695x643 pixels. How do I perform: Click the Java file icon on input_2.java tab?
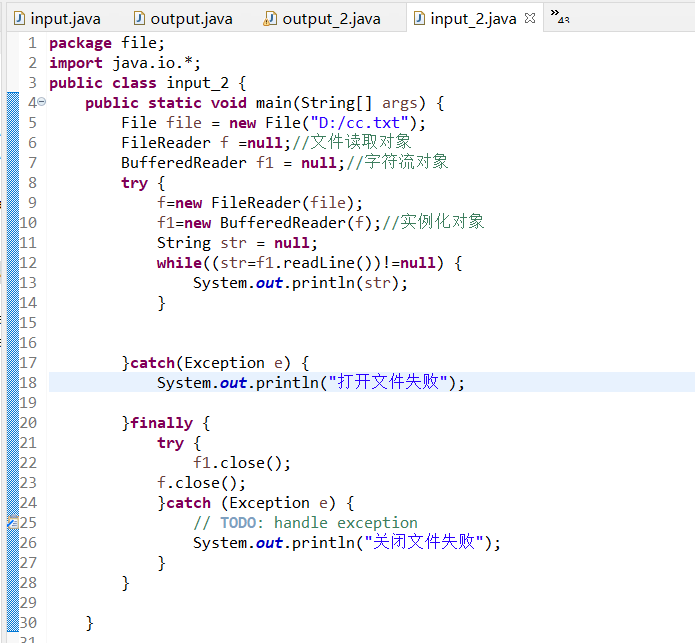pos(419,19)
